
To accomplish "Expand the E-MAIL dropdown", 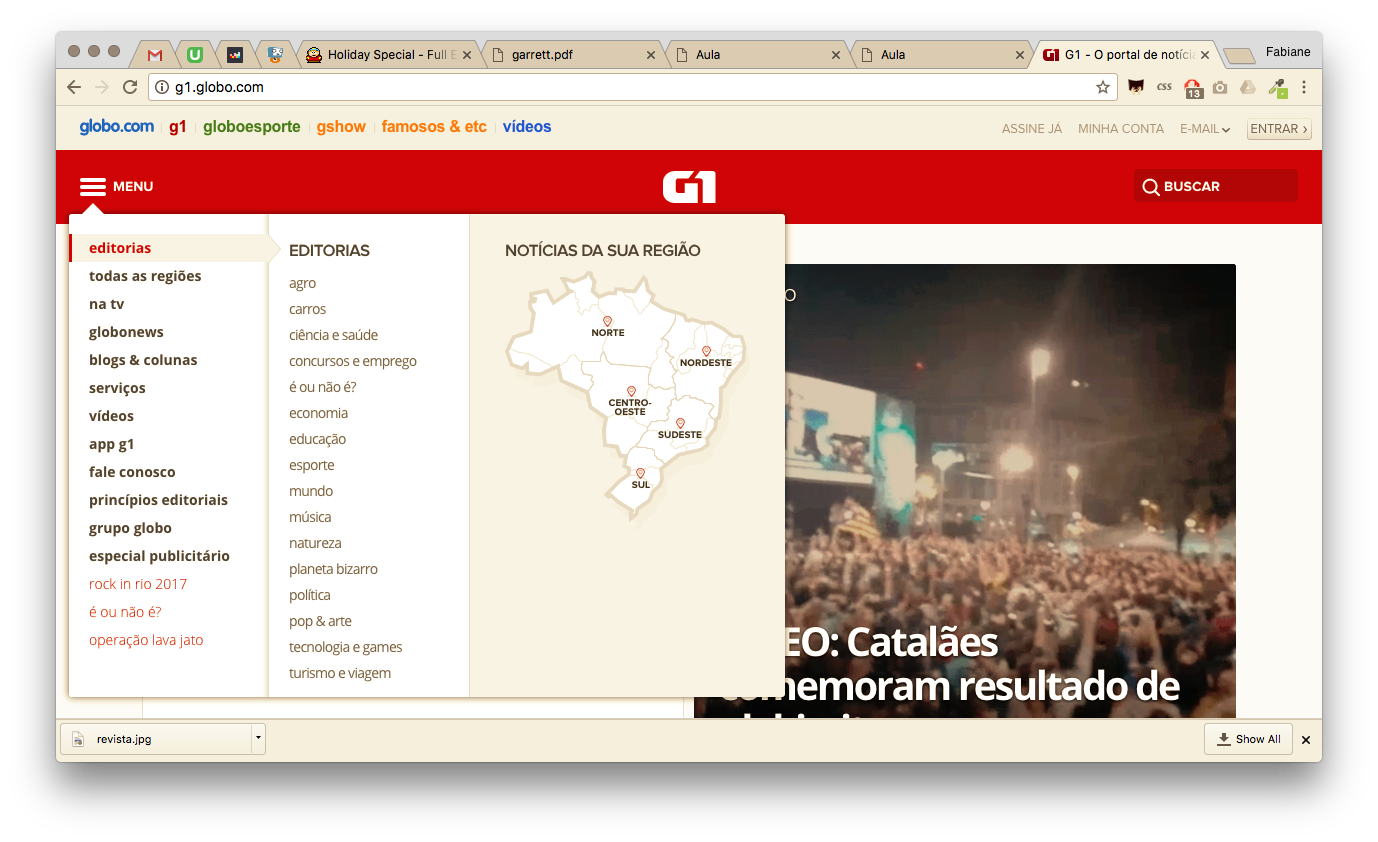I will click(1204, 129).
